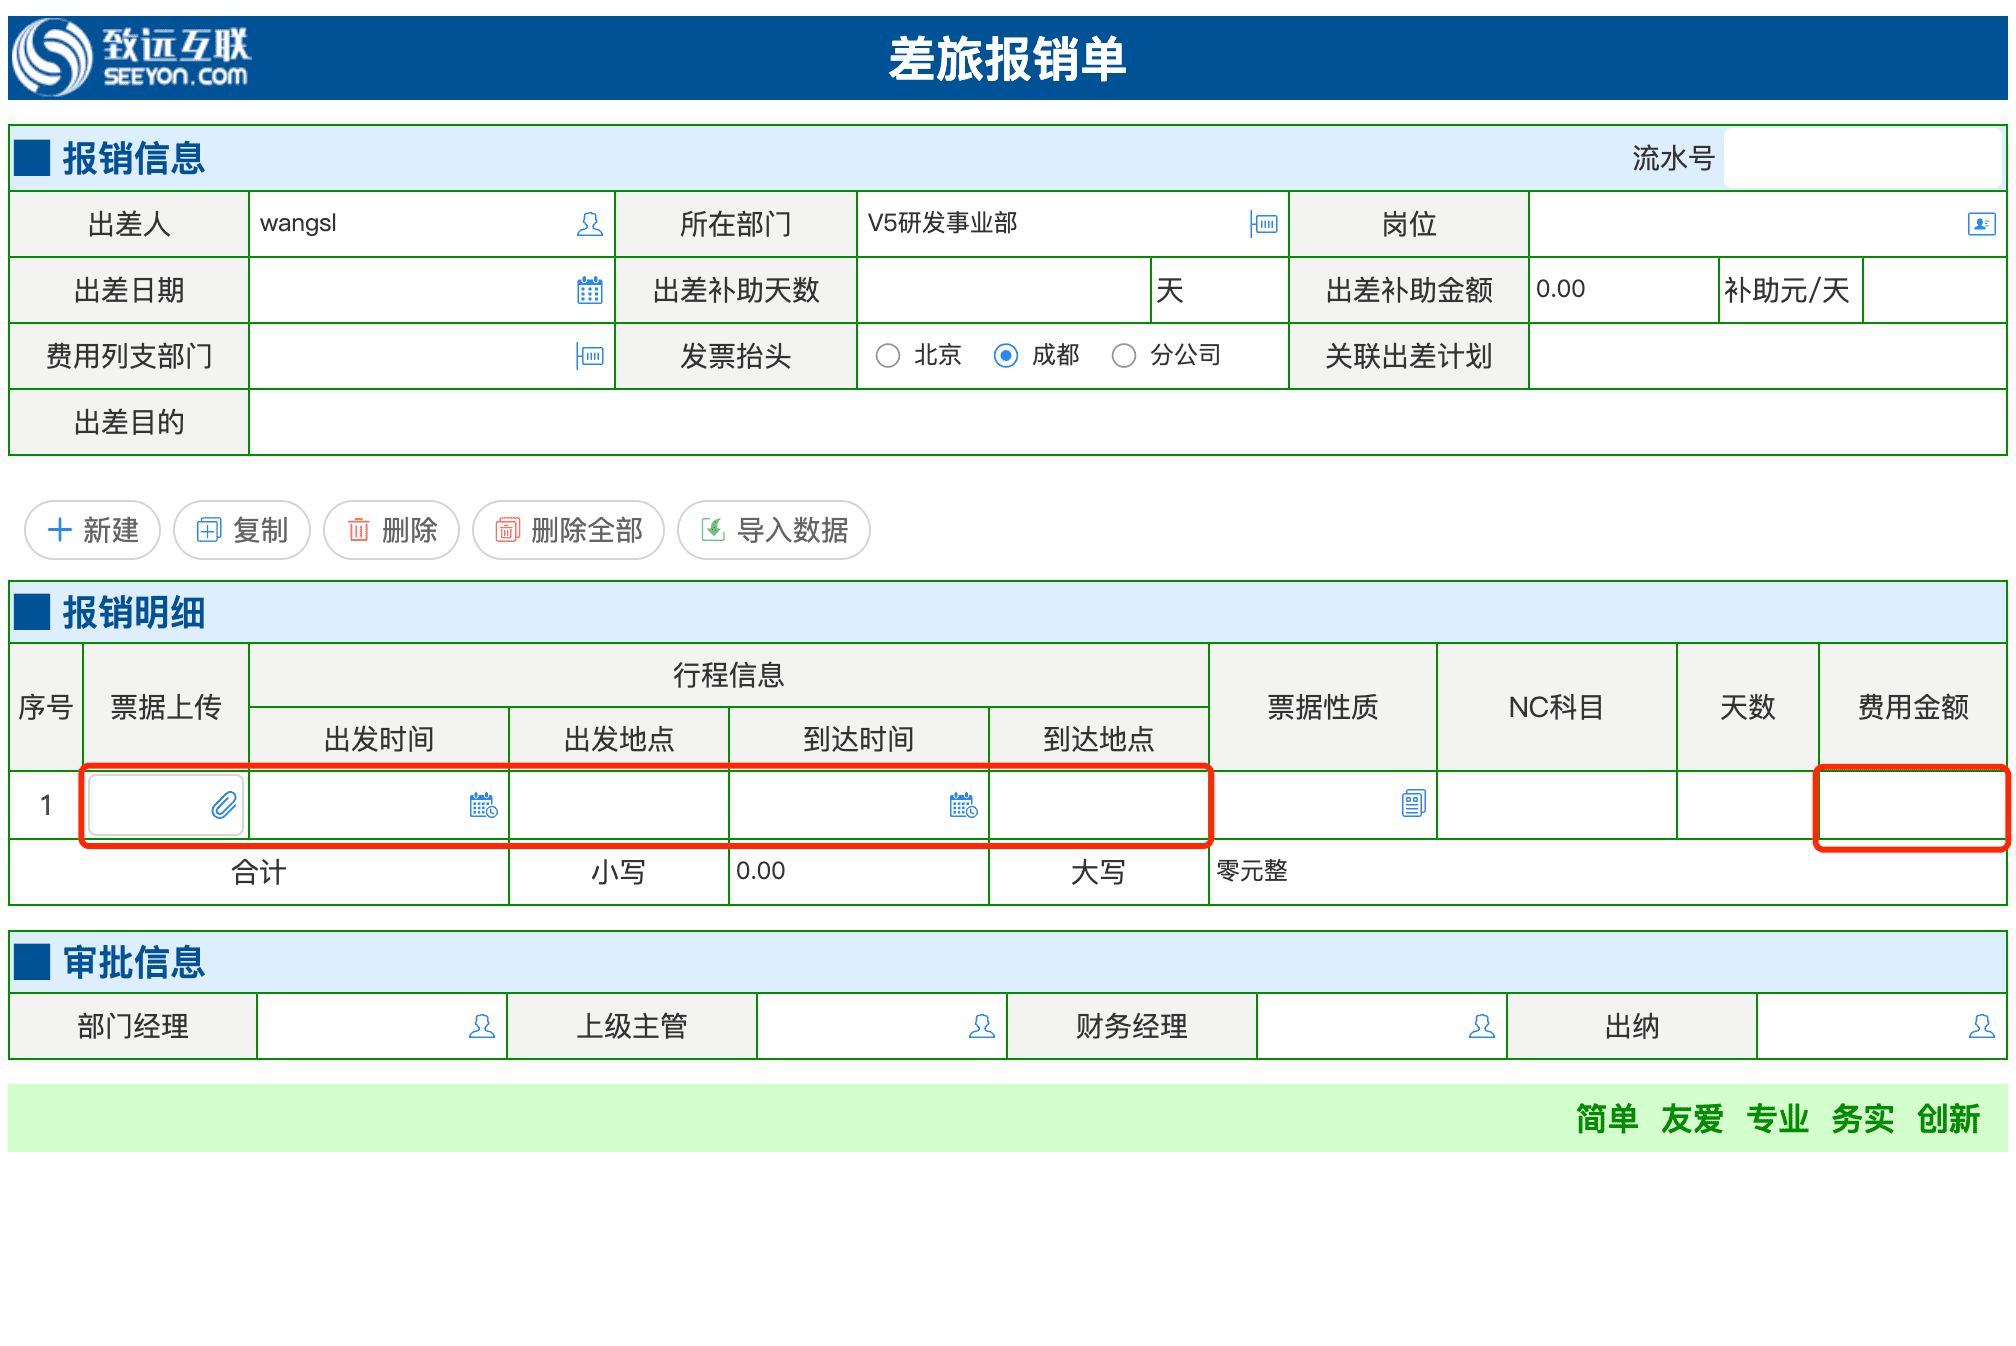Viewport: 2016px width, 1346px height.
Task: Select the 成都 radio button
Action: [1006, 356]
